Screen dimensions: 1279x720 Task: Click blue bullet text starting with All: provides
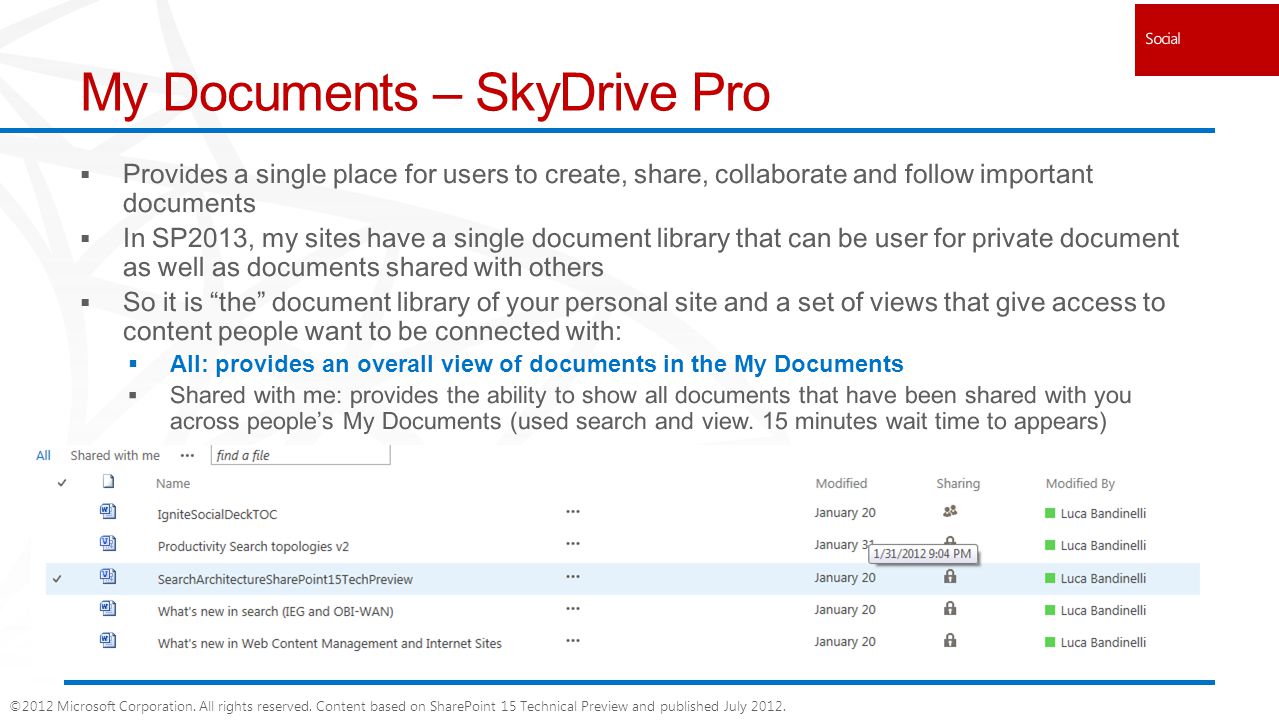click(x=537, y=364)
